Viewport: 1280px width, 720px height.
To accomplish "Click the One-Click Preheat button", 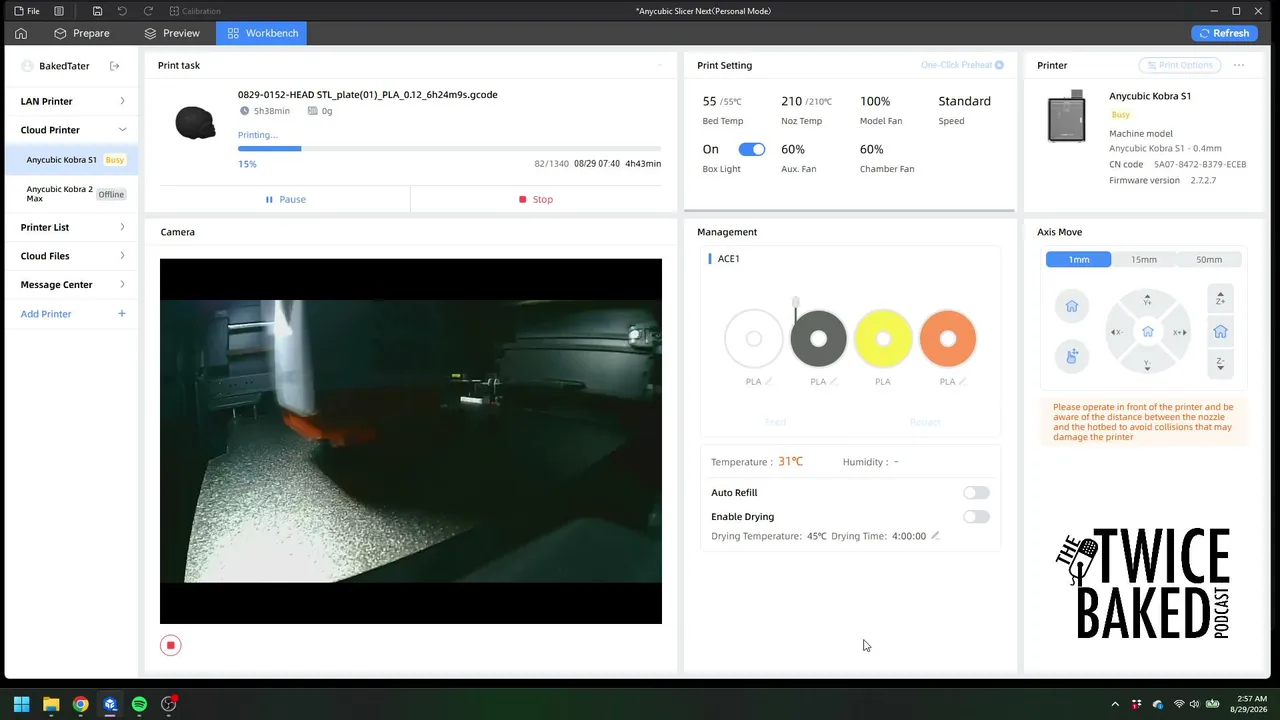I will coord(962,65).
